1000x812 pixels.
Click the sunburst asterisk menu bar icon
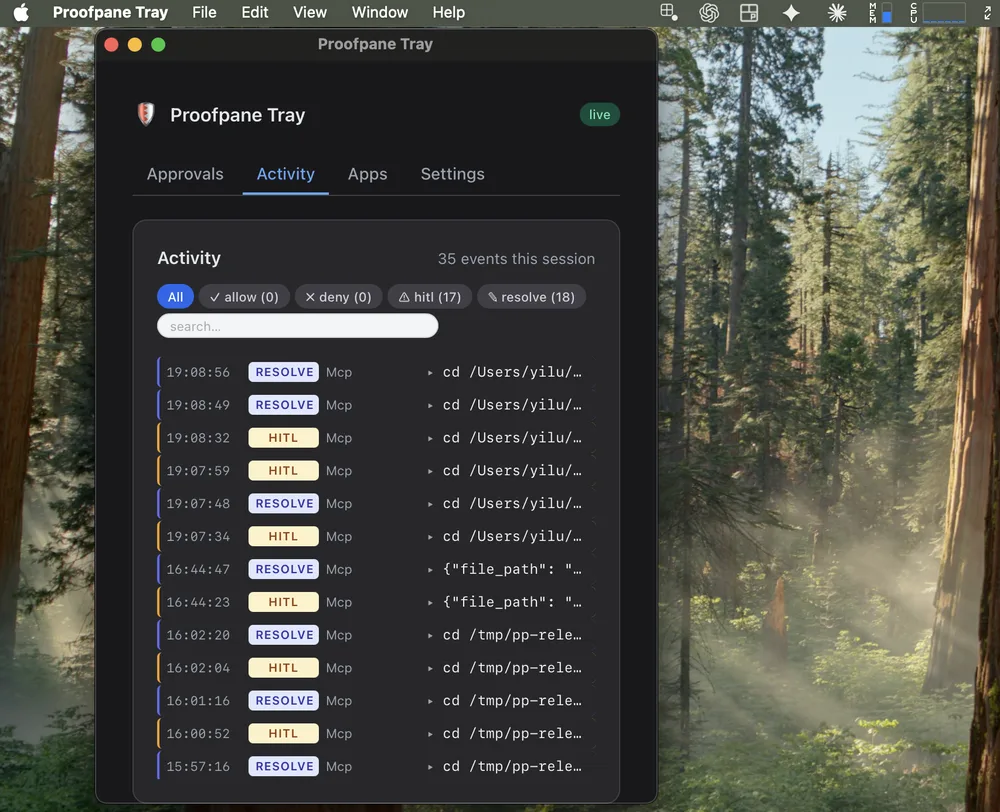[x=837, y=12]
